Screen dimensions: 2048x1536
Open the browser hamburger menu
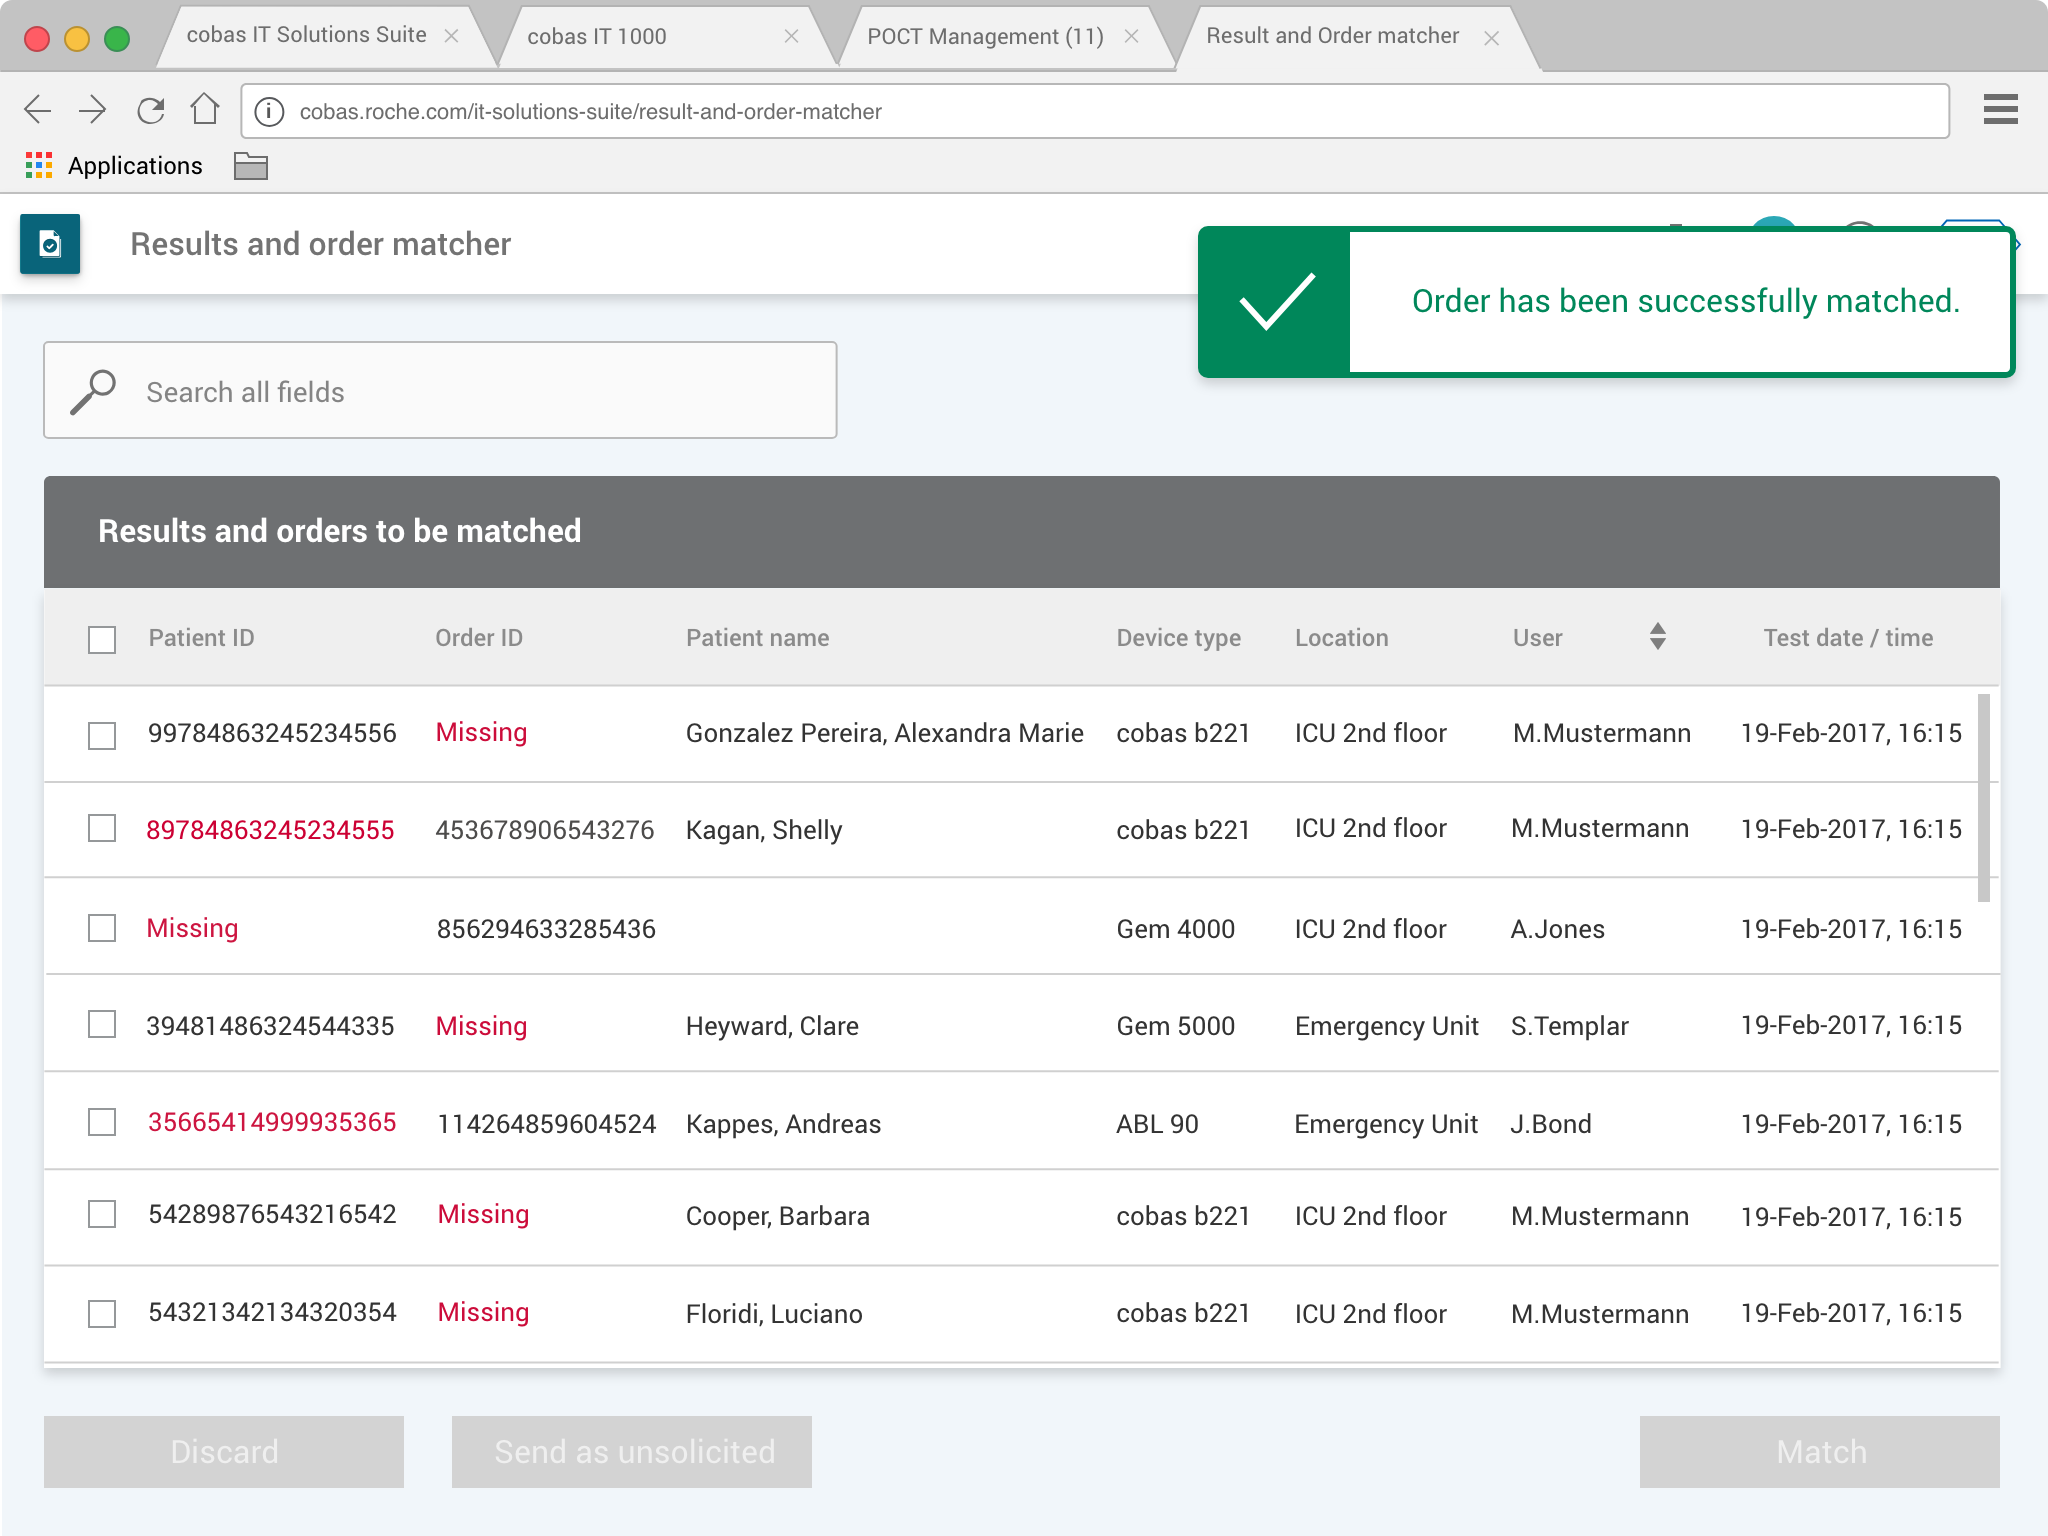[x=2000, y=110]
